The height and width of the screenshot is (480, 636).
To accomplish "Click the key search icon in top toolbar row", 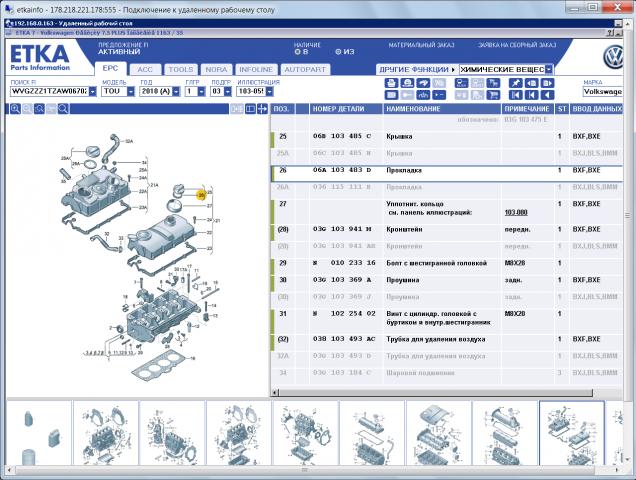I will point(462,83).
